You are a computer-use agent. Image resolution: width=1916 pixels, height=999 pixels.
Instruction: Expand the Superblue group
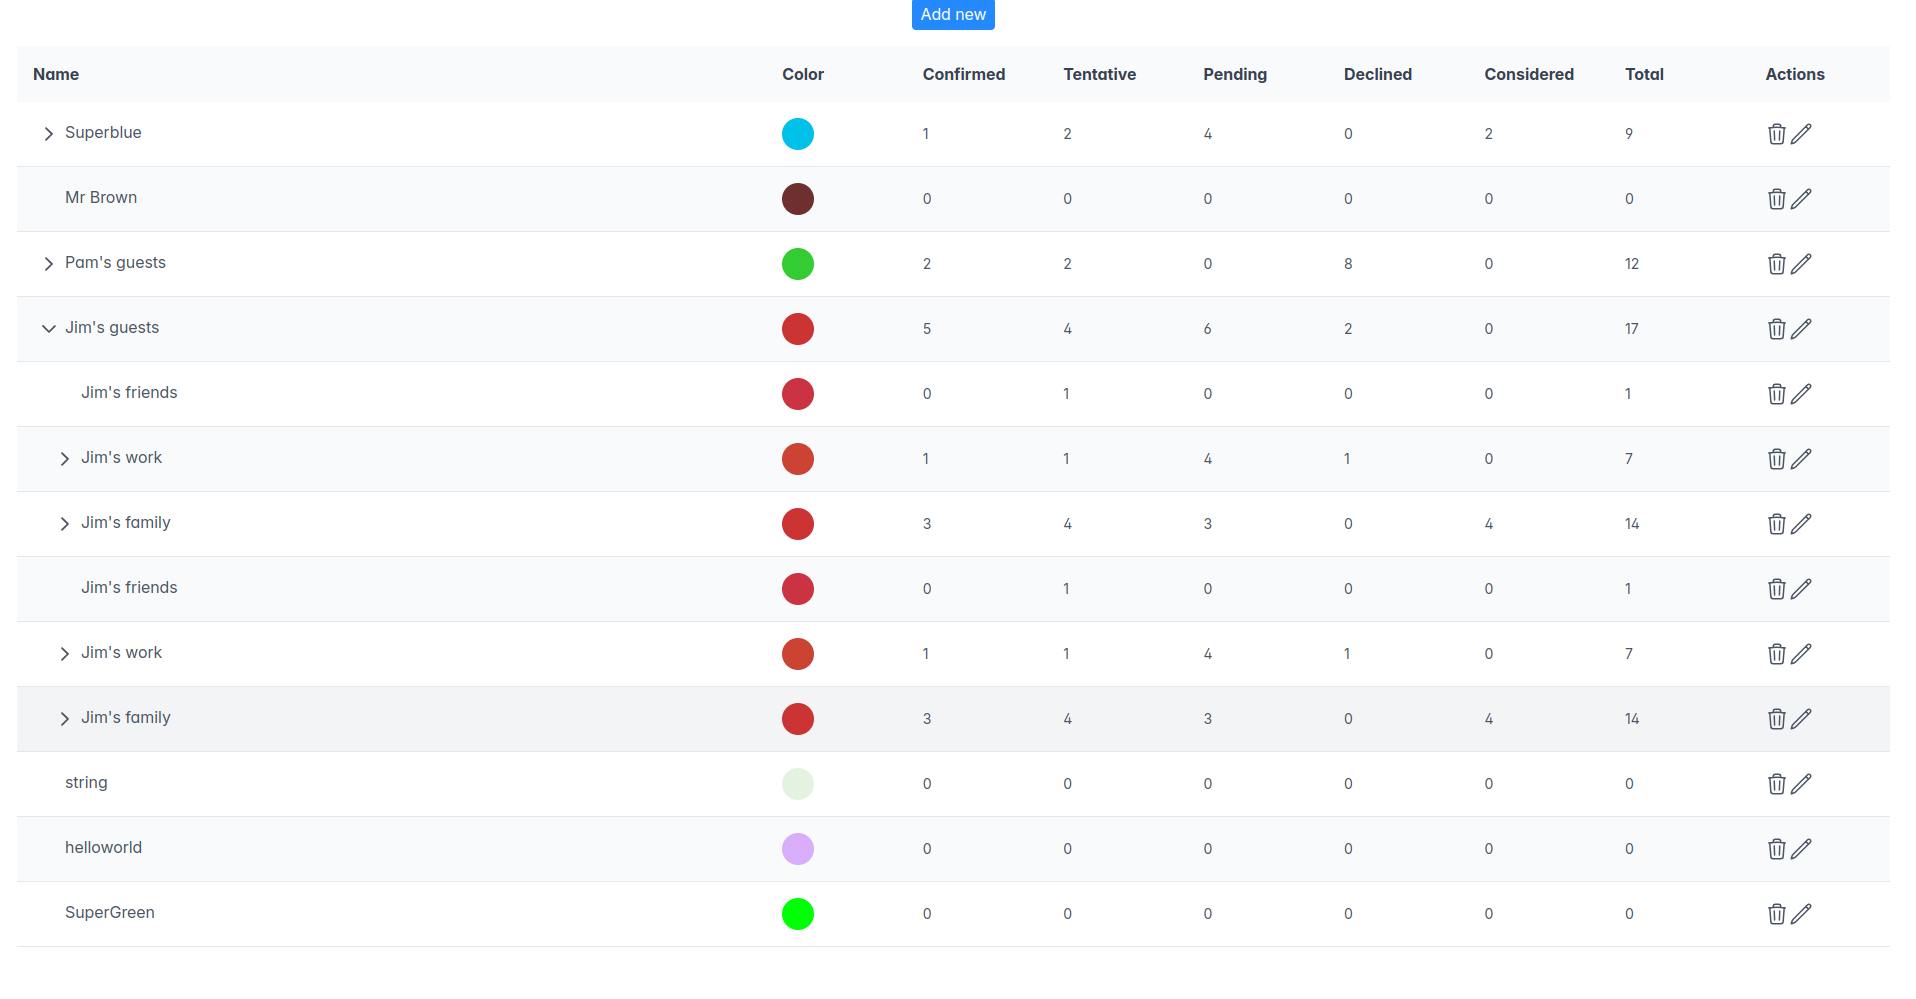click(x=48, y=134)
